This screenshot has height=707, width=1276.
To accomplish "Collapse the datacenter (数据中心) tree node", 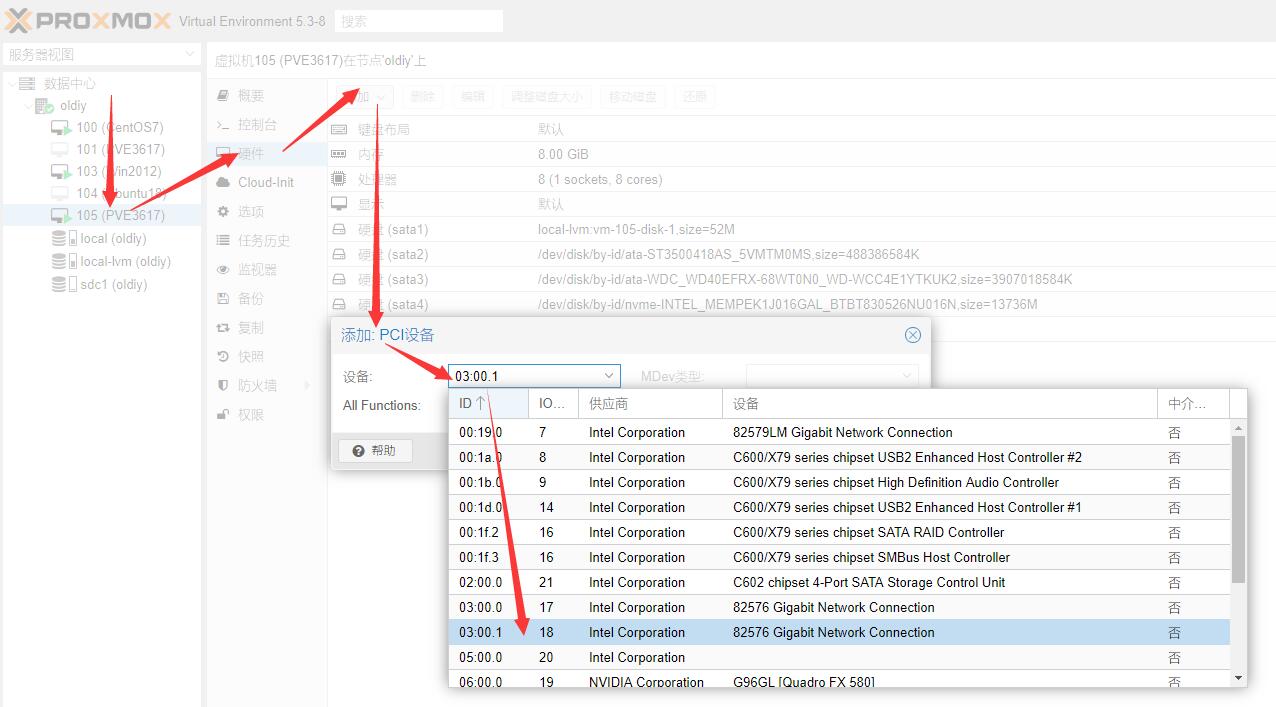I will pos(11,84).
